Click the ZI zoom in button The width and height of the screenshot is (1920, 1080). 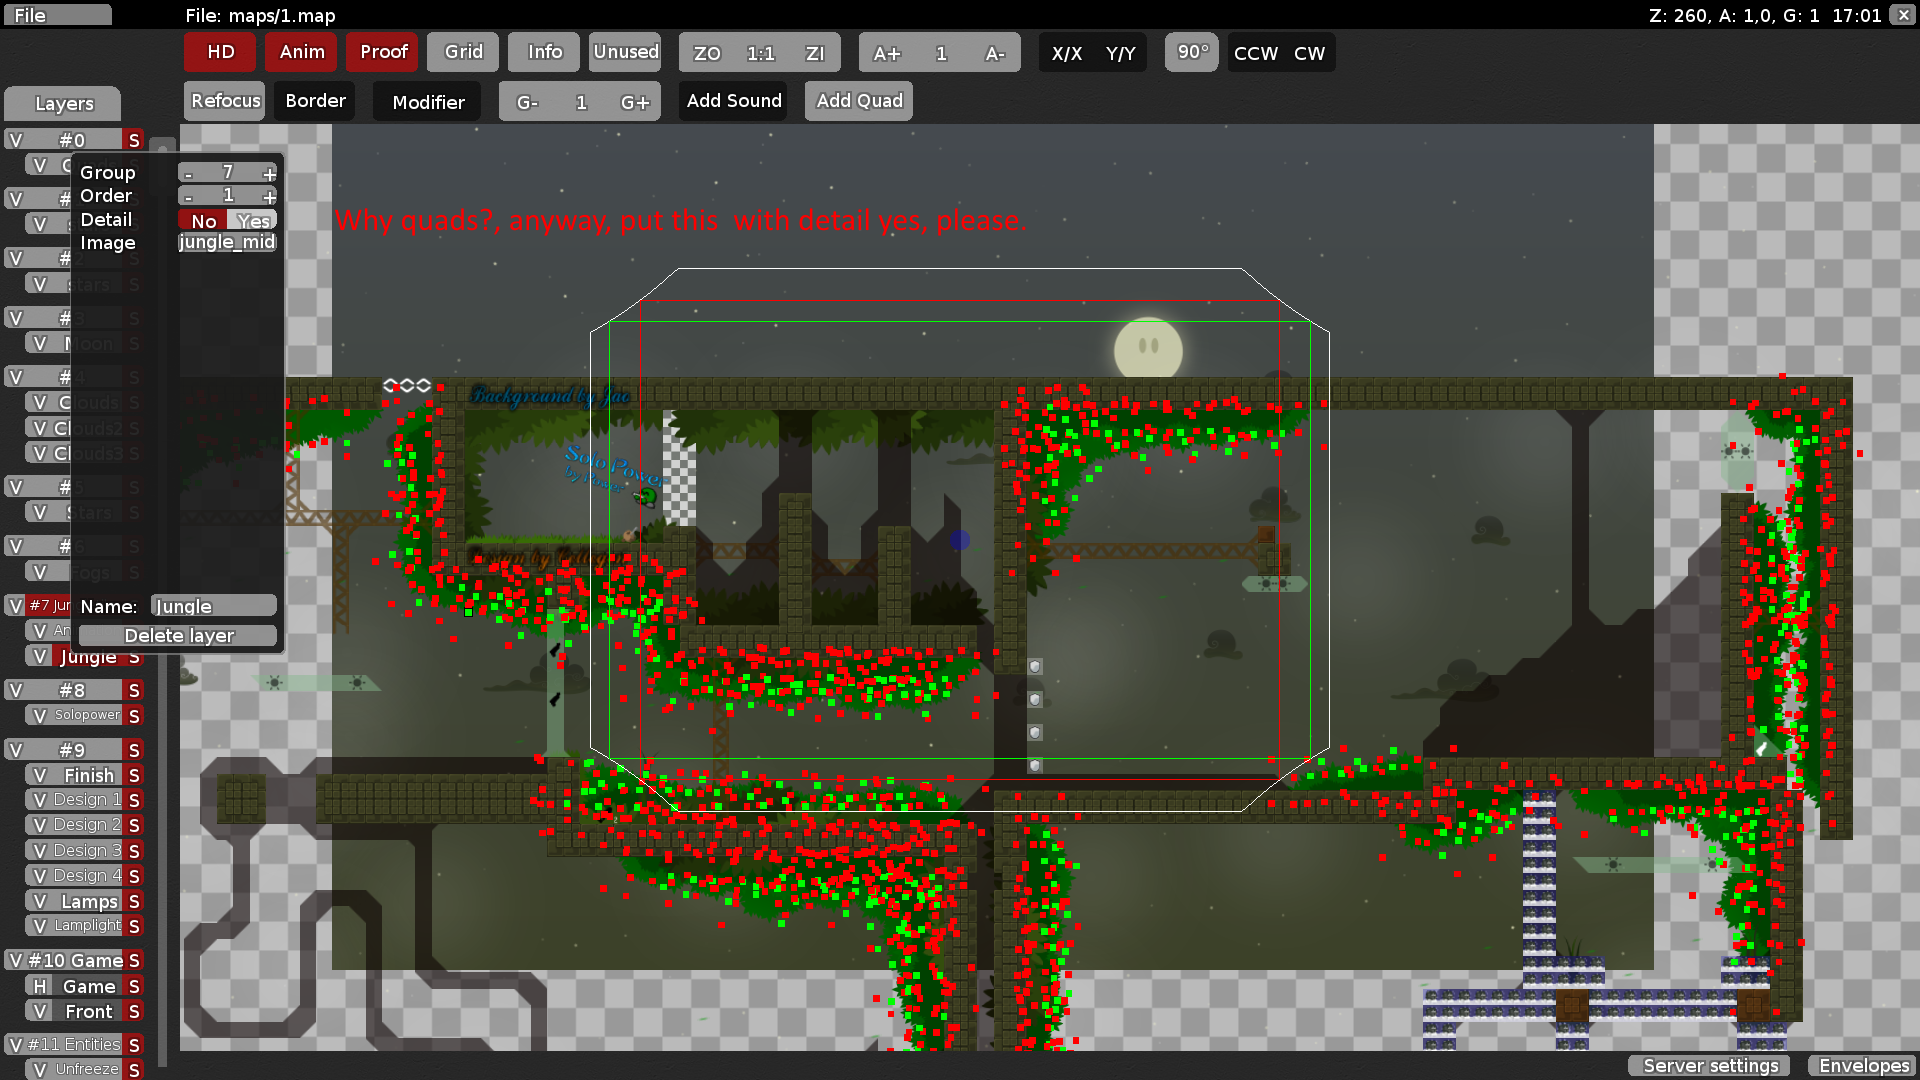(815, 53)
